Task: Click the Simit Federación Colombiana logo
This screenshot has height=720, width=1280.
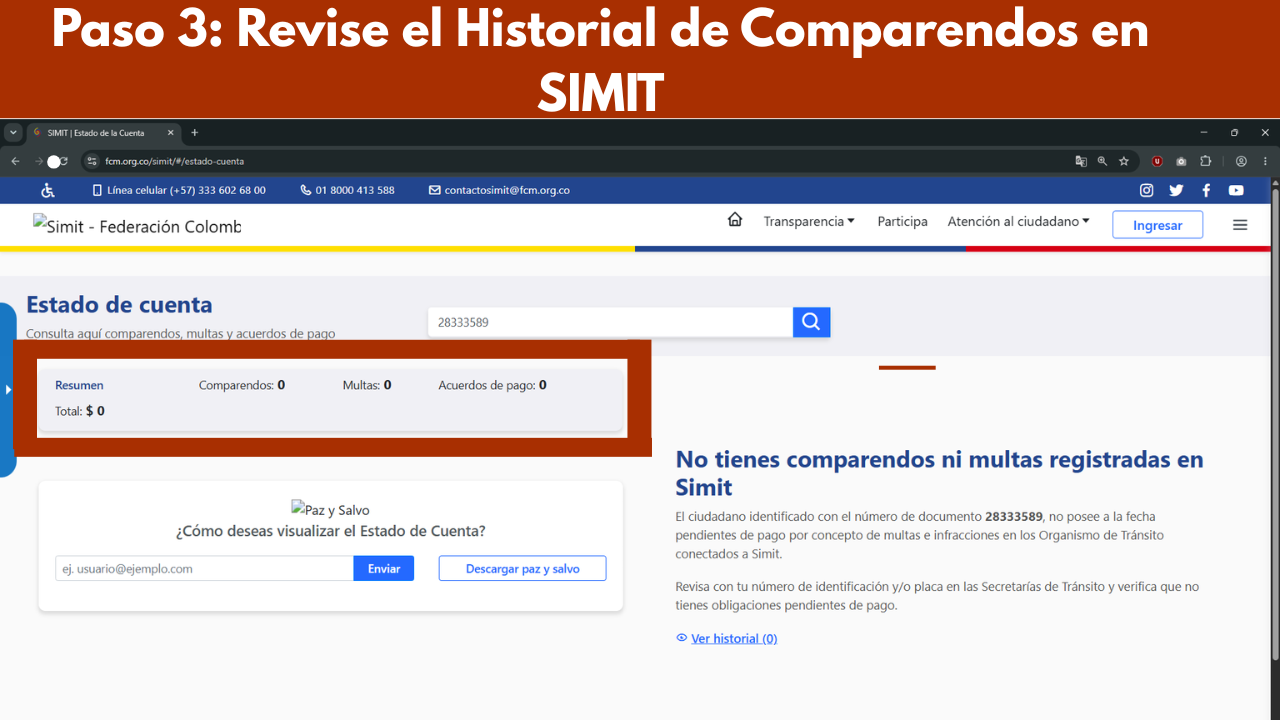Action: (x=137, y=226)
